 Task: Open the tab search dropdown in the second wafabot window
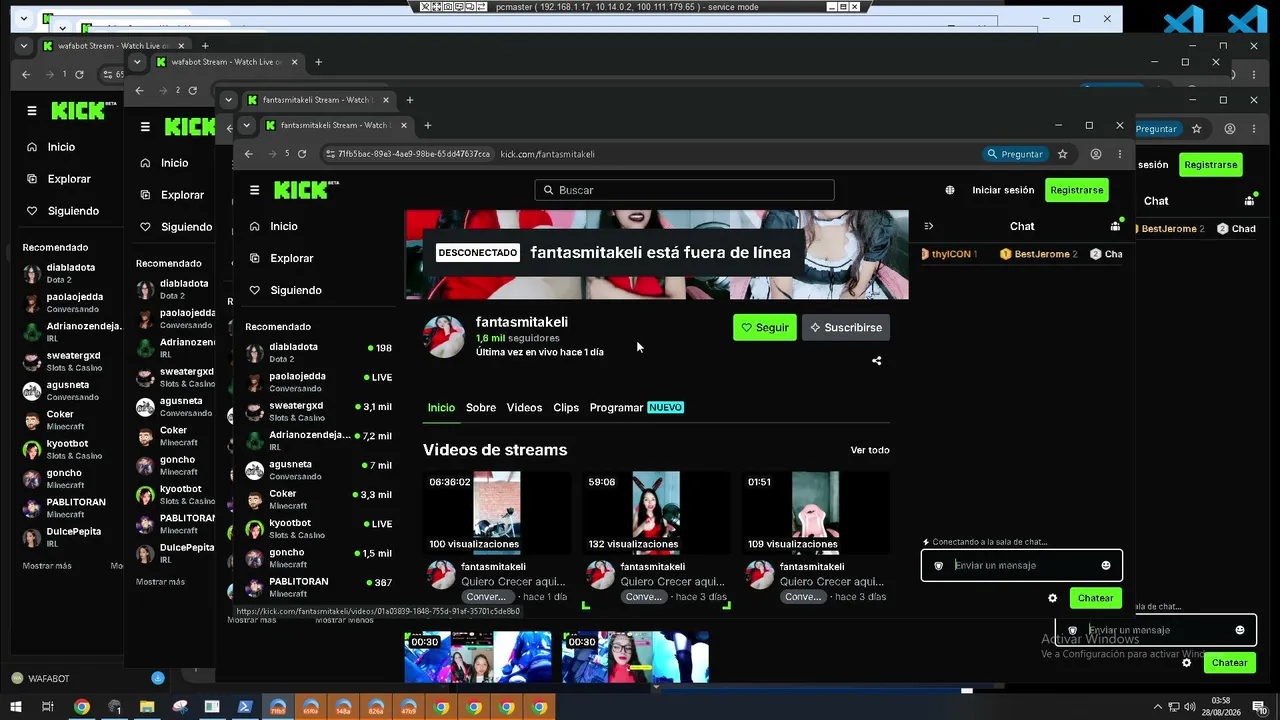pos(137,62)
